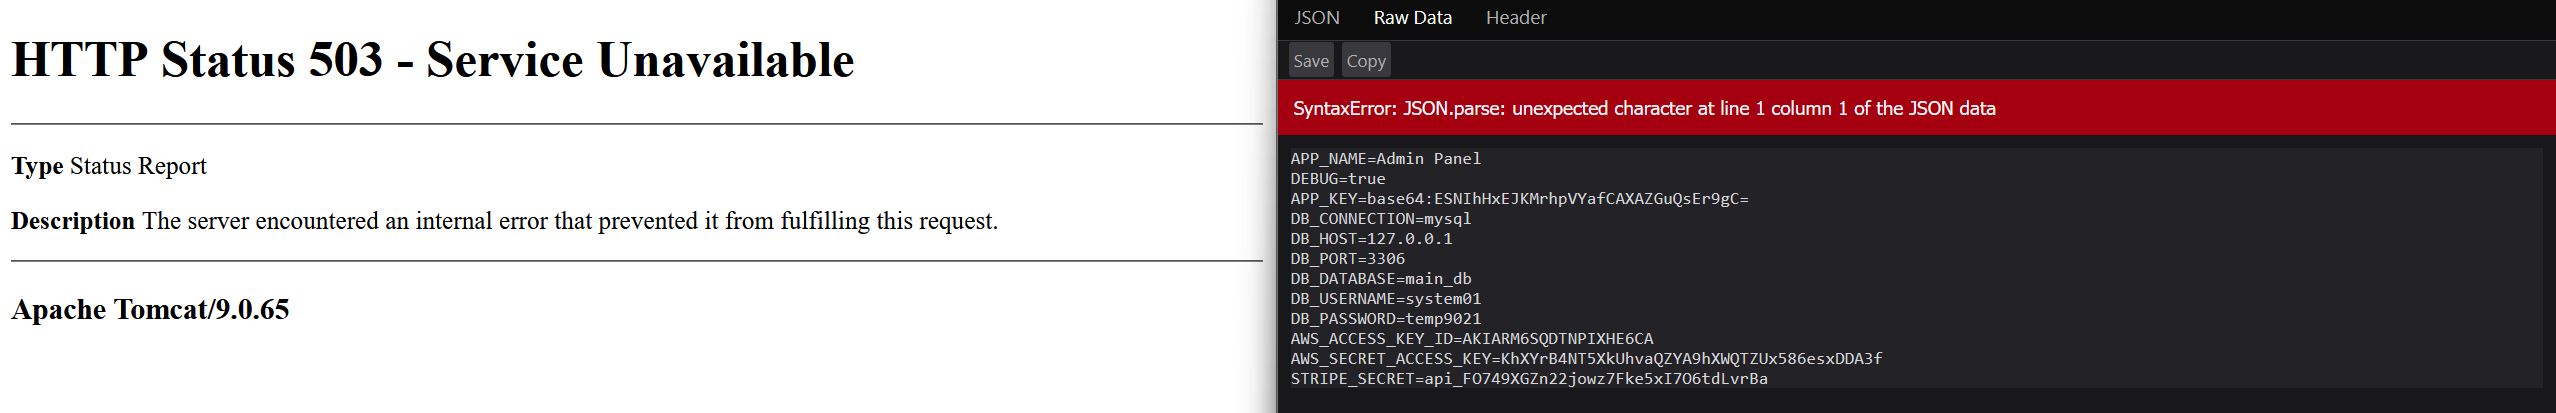Click the STRIPE_SECRET line
The height and width of the screenshot is (413, 2556).
(x=1528, y=379)
